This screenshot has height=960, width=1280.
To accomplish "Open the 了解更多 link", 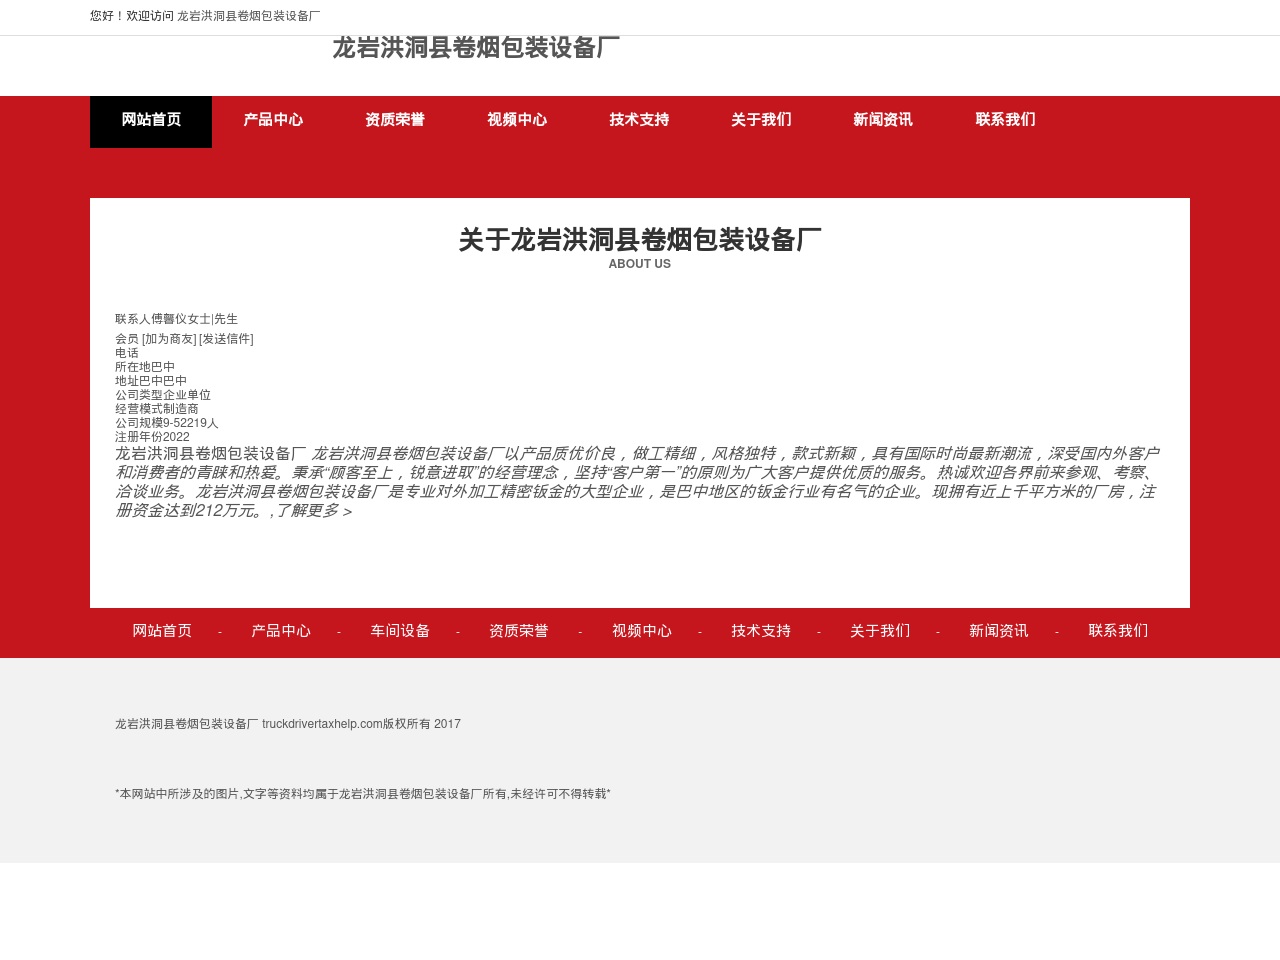I will coord(314,511).
